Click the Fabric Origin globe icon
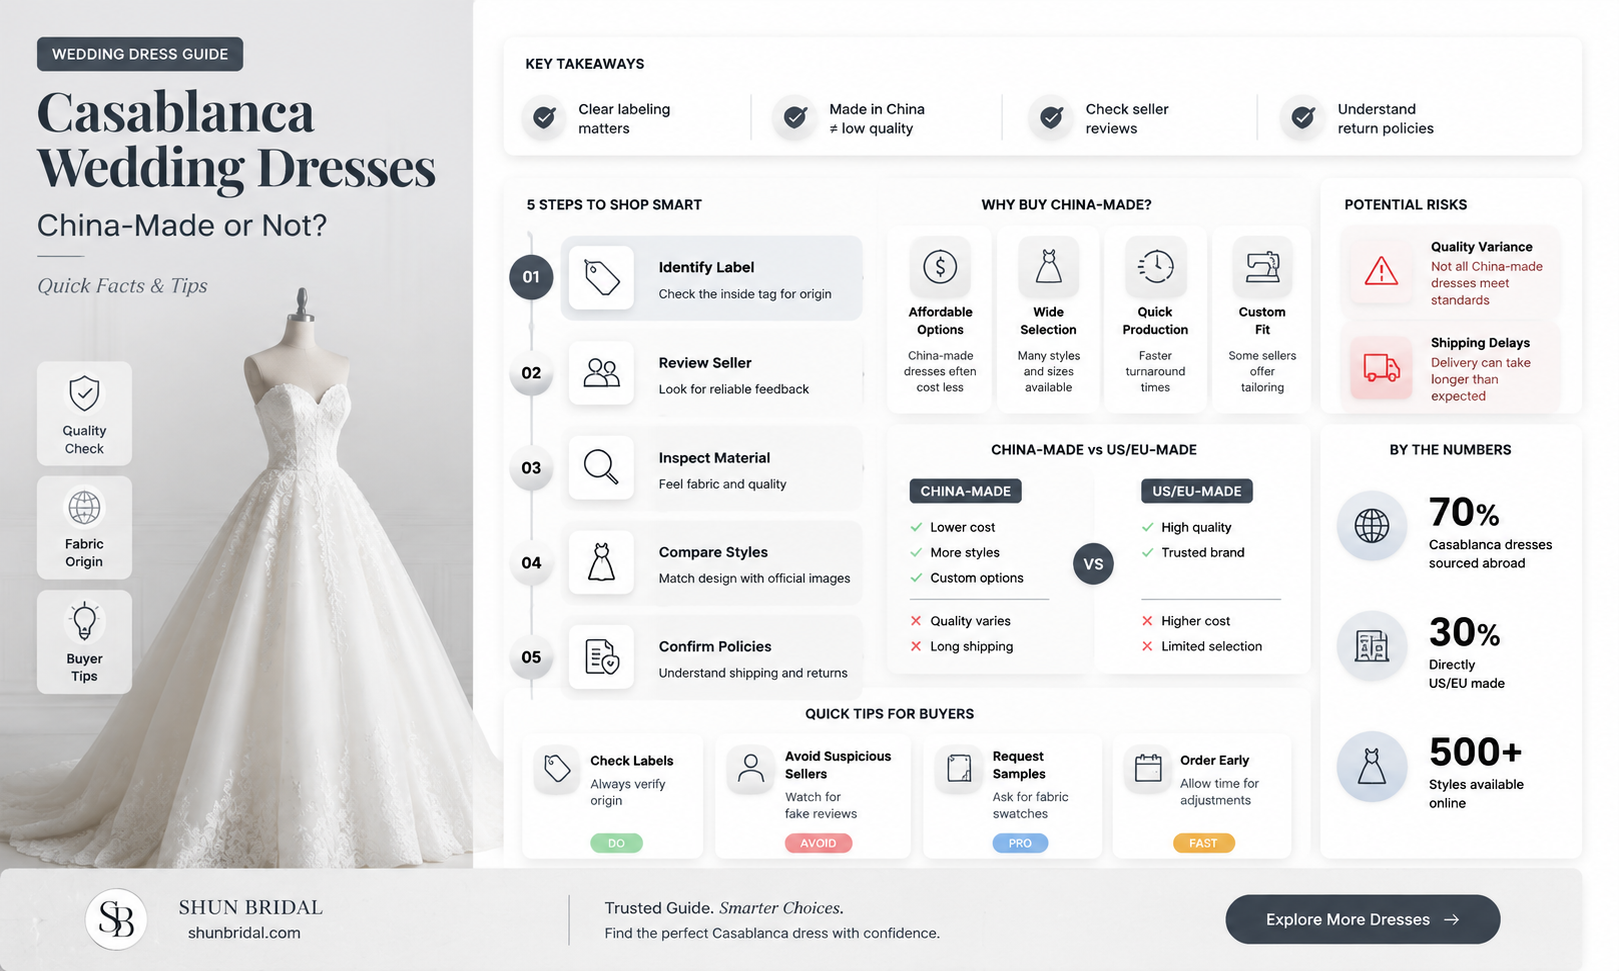The image size is (1619, 971). (x=84, y=508)
